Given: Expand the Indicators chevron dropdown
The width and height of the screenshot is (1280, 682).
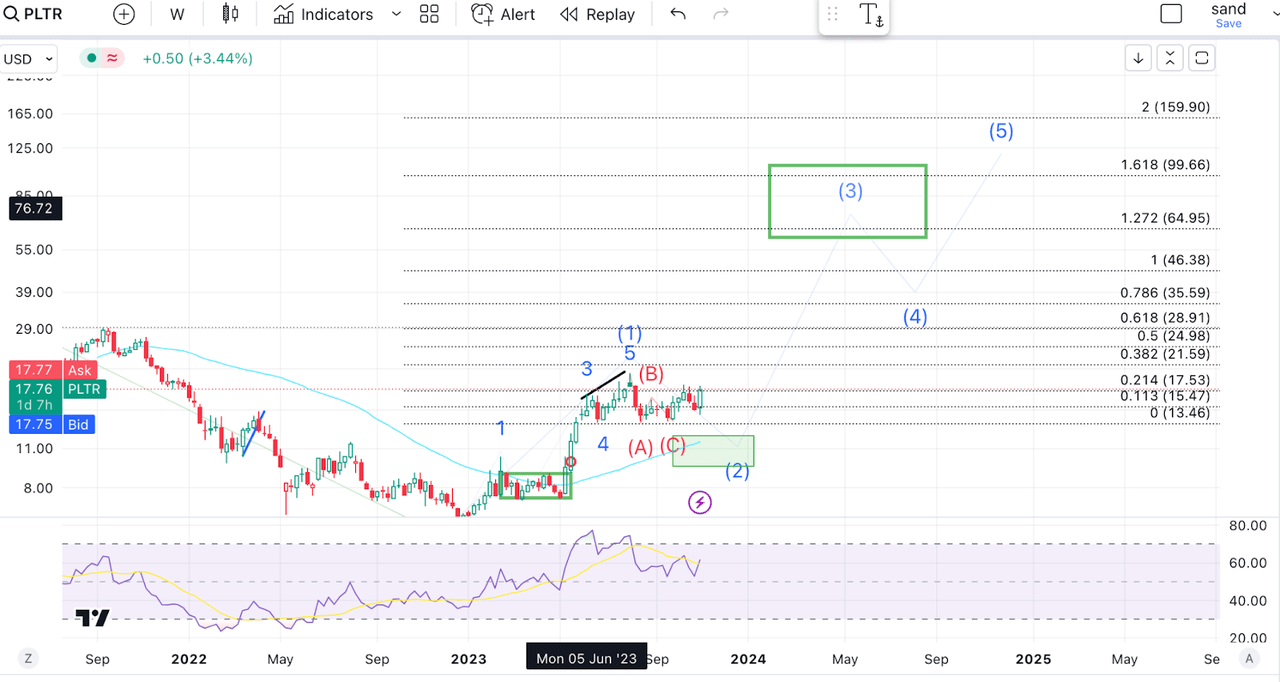Looking at the screenshot, I should pos(396,14).
